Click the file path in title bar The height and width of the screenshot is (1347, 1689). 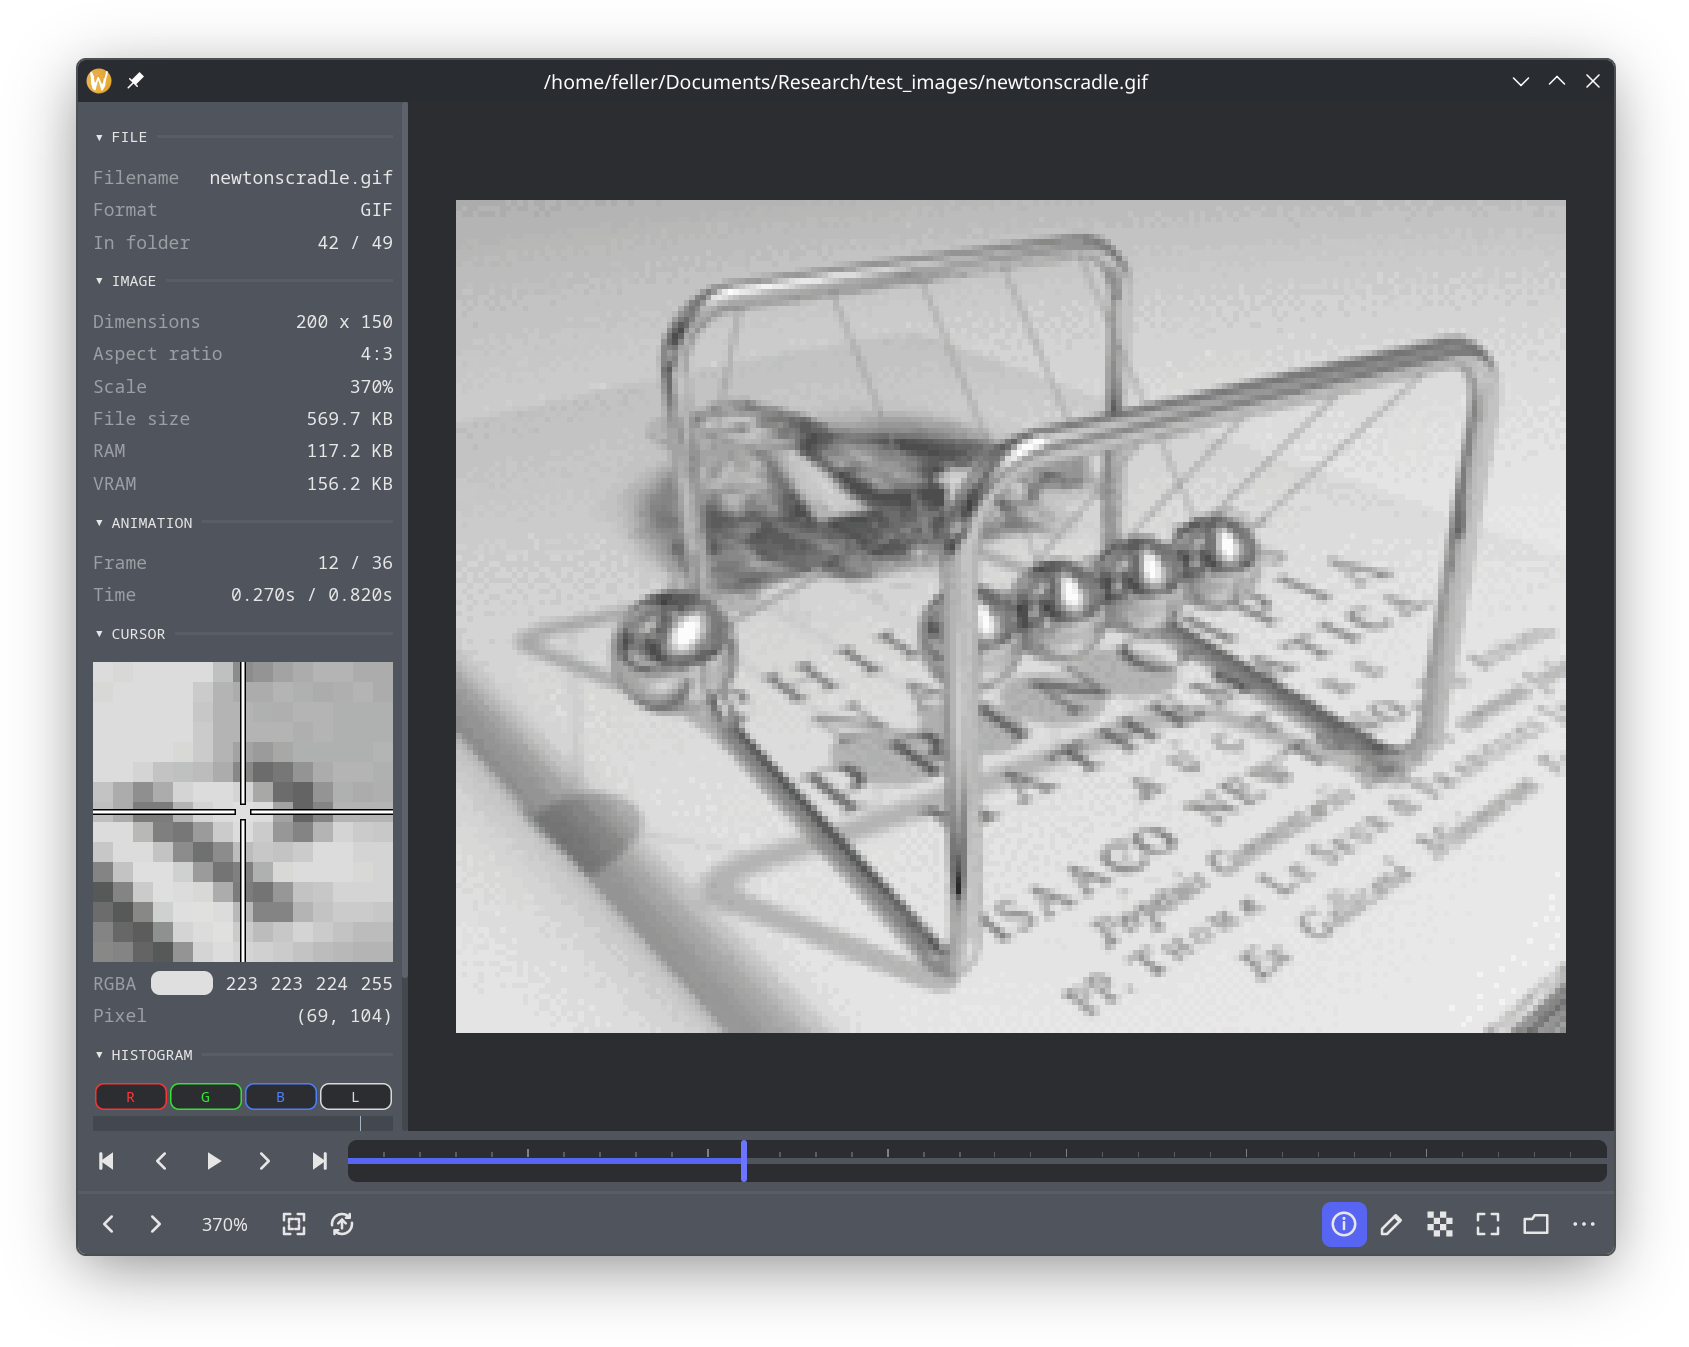tap(846, 82)
